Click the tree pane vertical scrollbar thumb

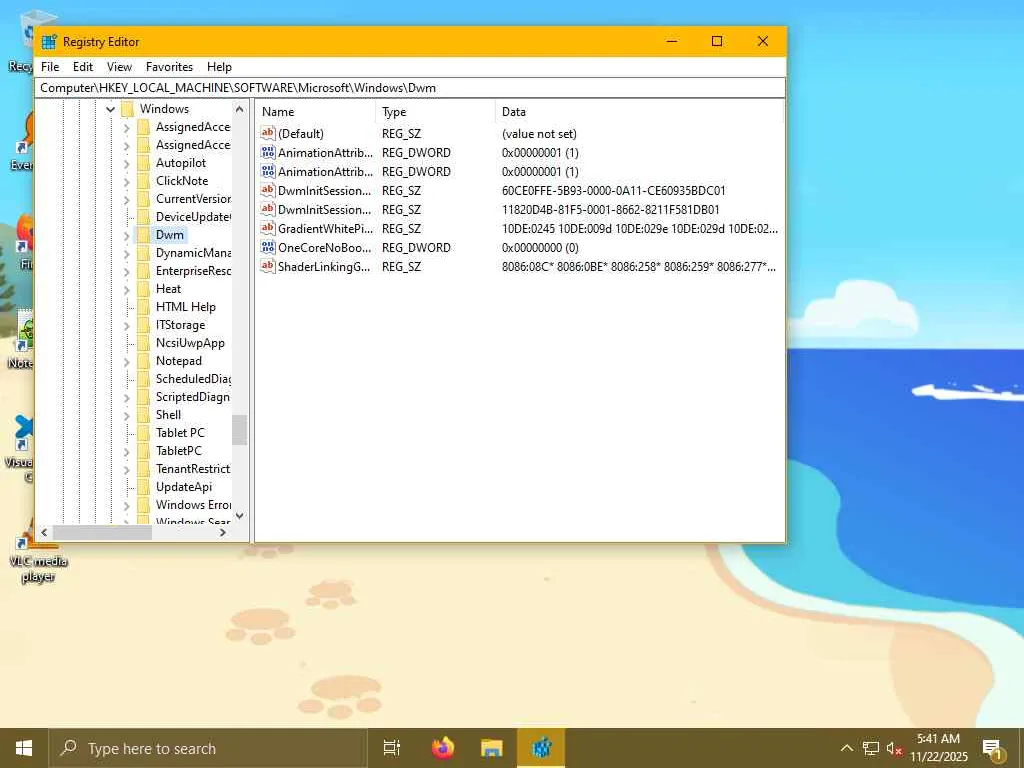coord(240,430)
